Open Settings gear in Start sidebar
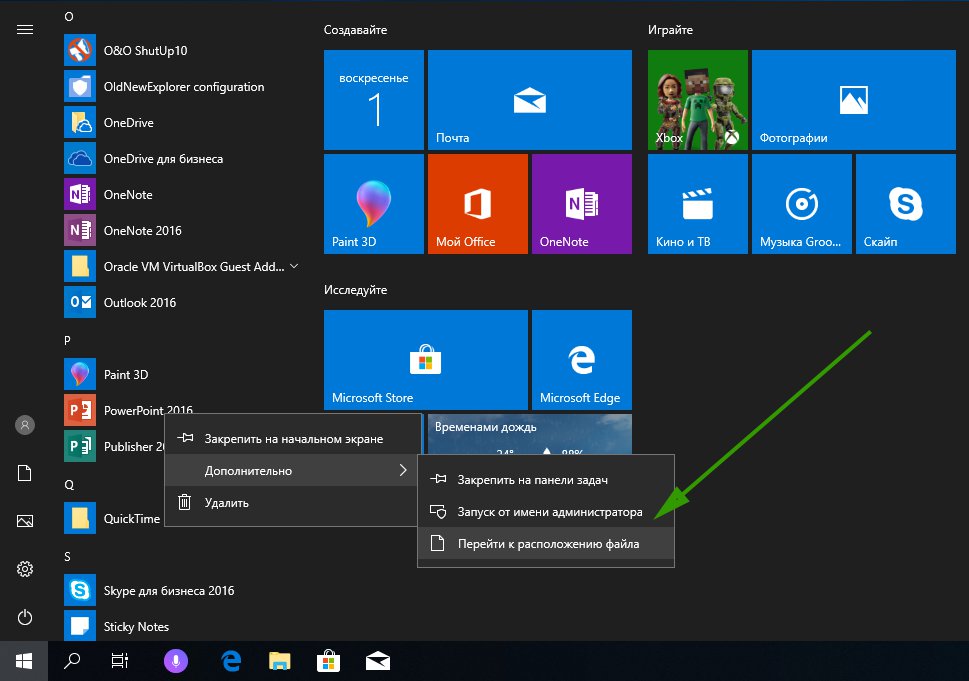This screenshot has width=969, height=681. [x=25, y=569]
